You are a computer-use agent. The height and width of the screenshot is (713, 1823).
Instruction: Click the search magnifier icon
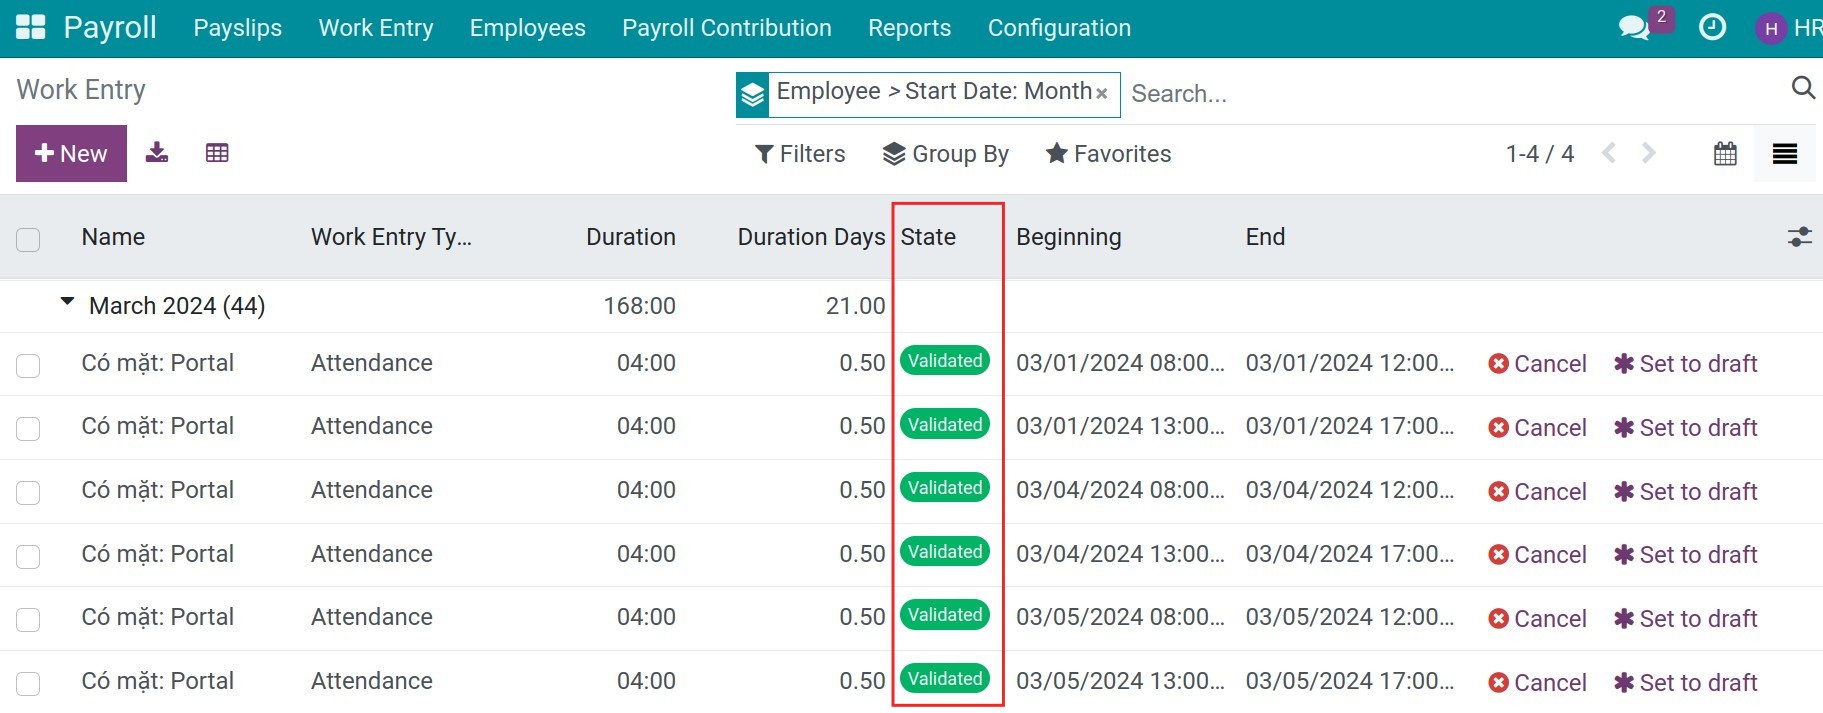pos(1803,88)
